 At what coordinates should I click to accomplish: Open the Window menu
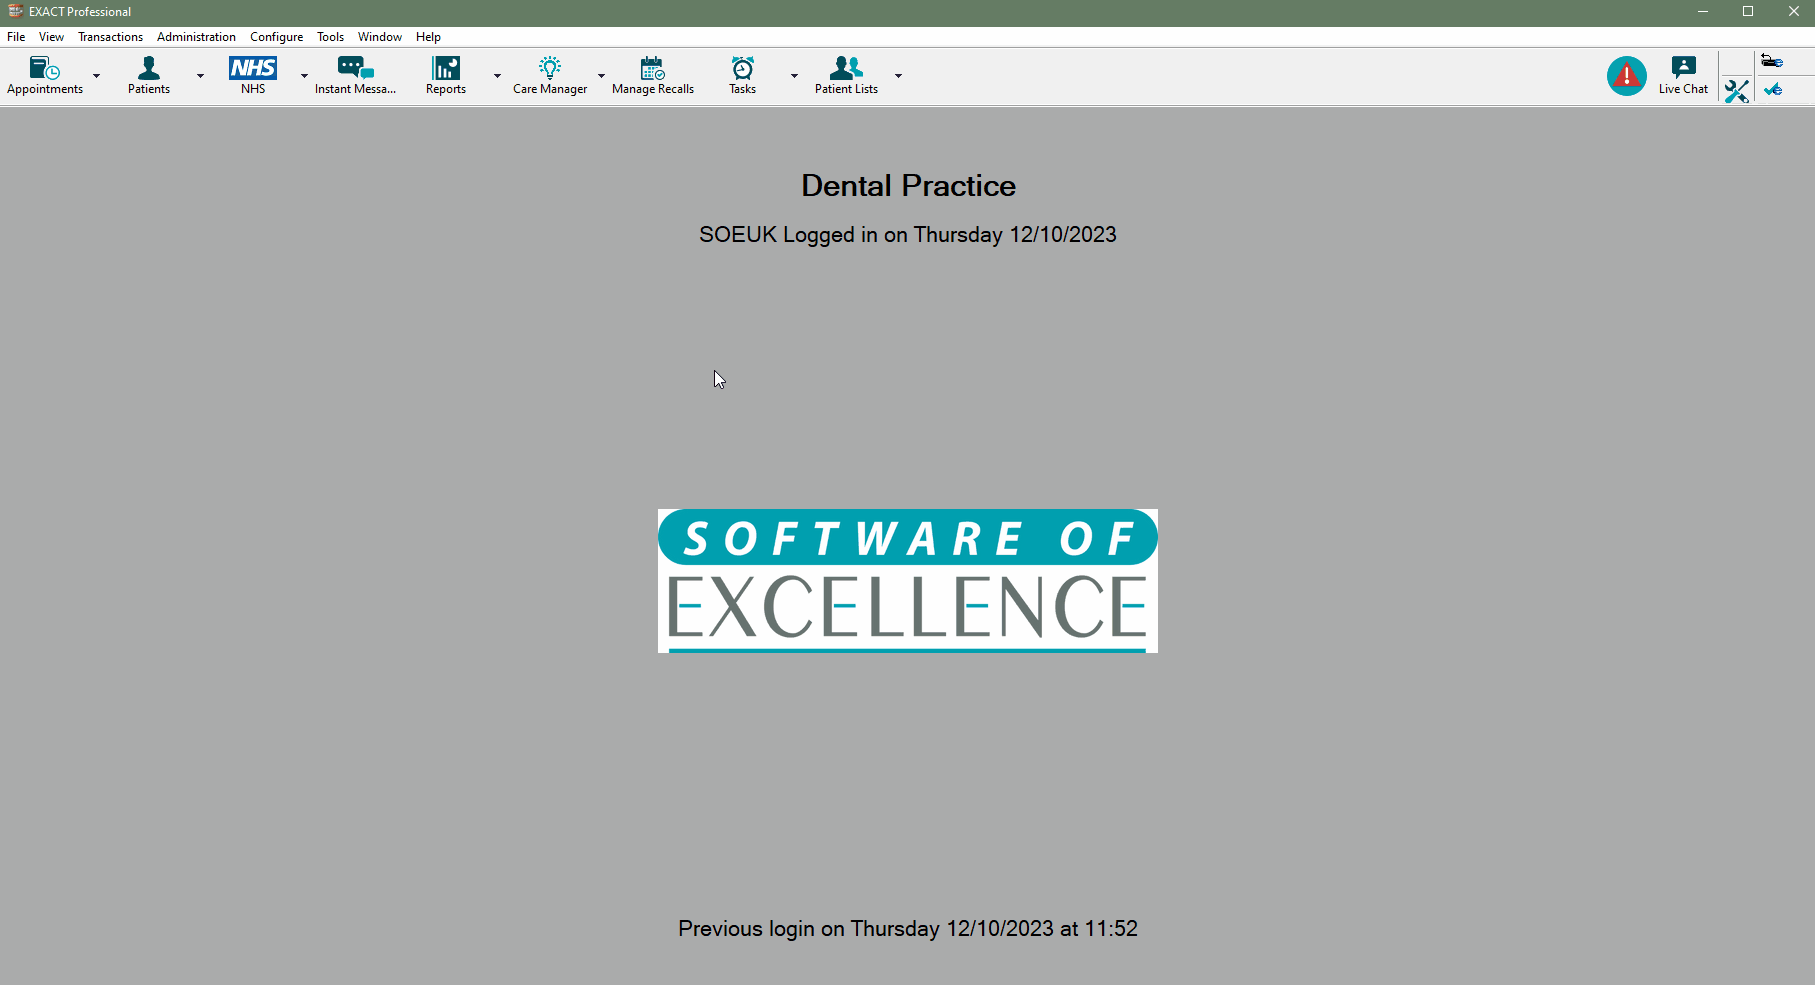pos(380,37)
